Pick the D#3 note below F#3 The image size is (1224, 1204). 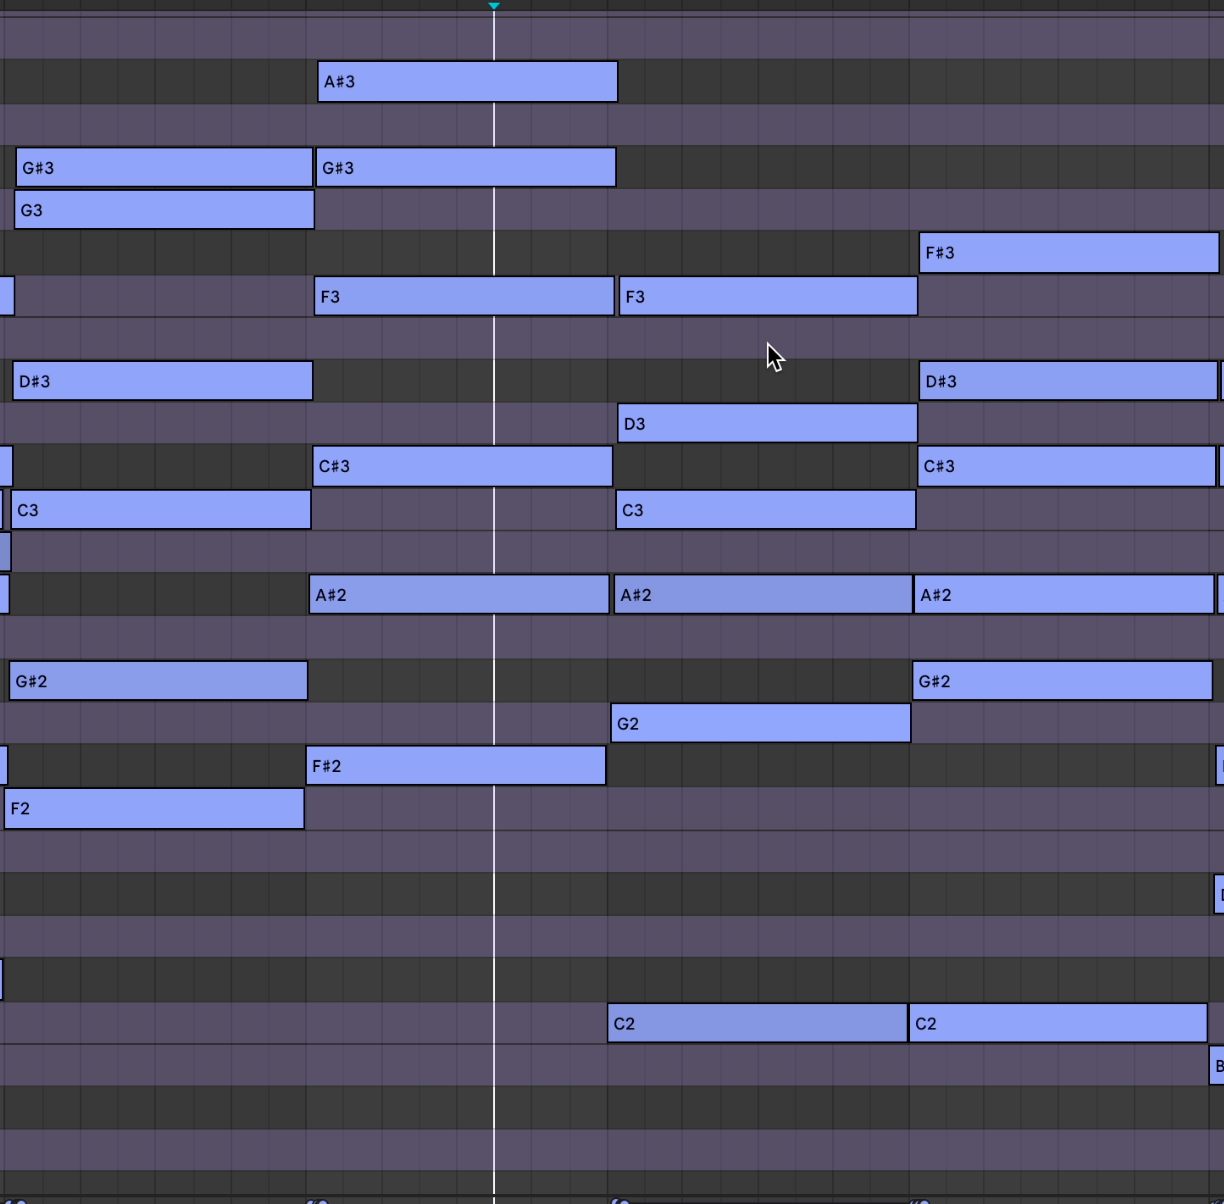click(1068, 381)
